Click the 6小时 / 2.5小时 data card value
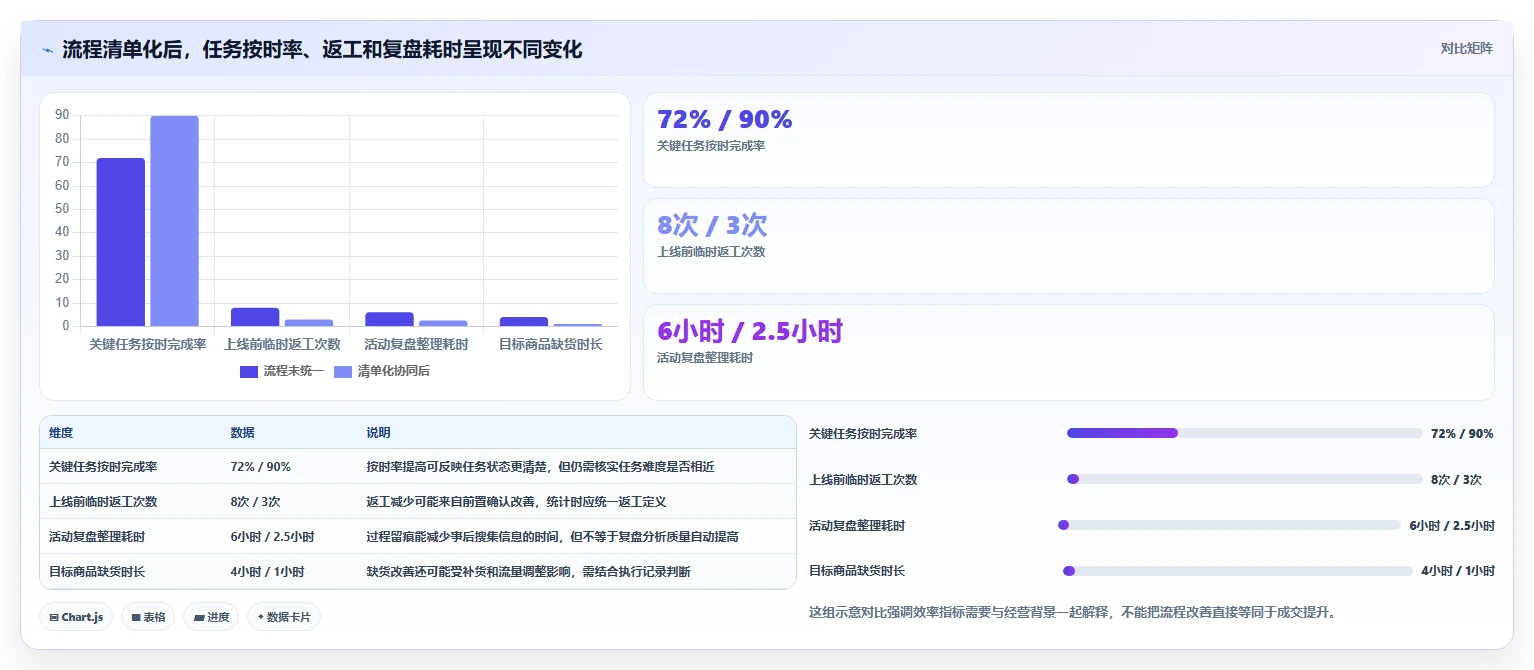This screenshot has height=670, width=1534. coord(750,332)
